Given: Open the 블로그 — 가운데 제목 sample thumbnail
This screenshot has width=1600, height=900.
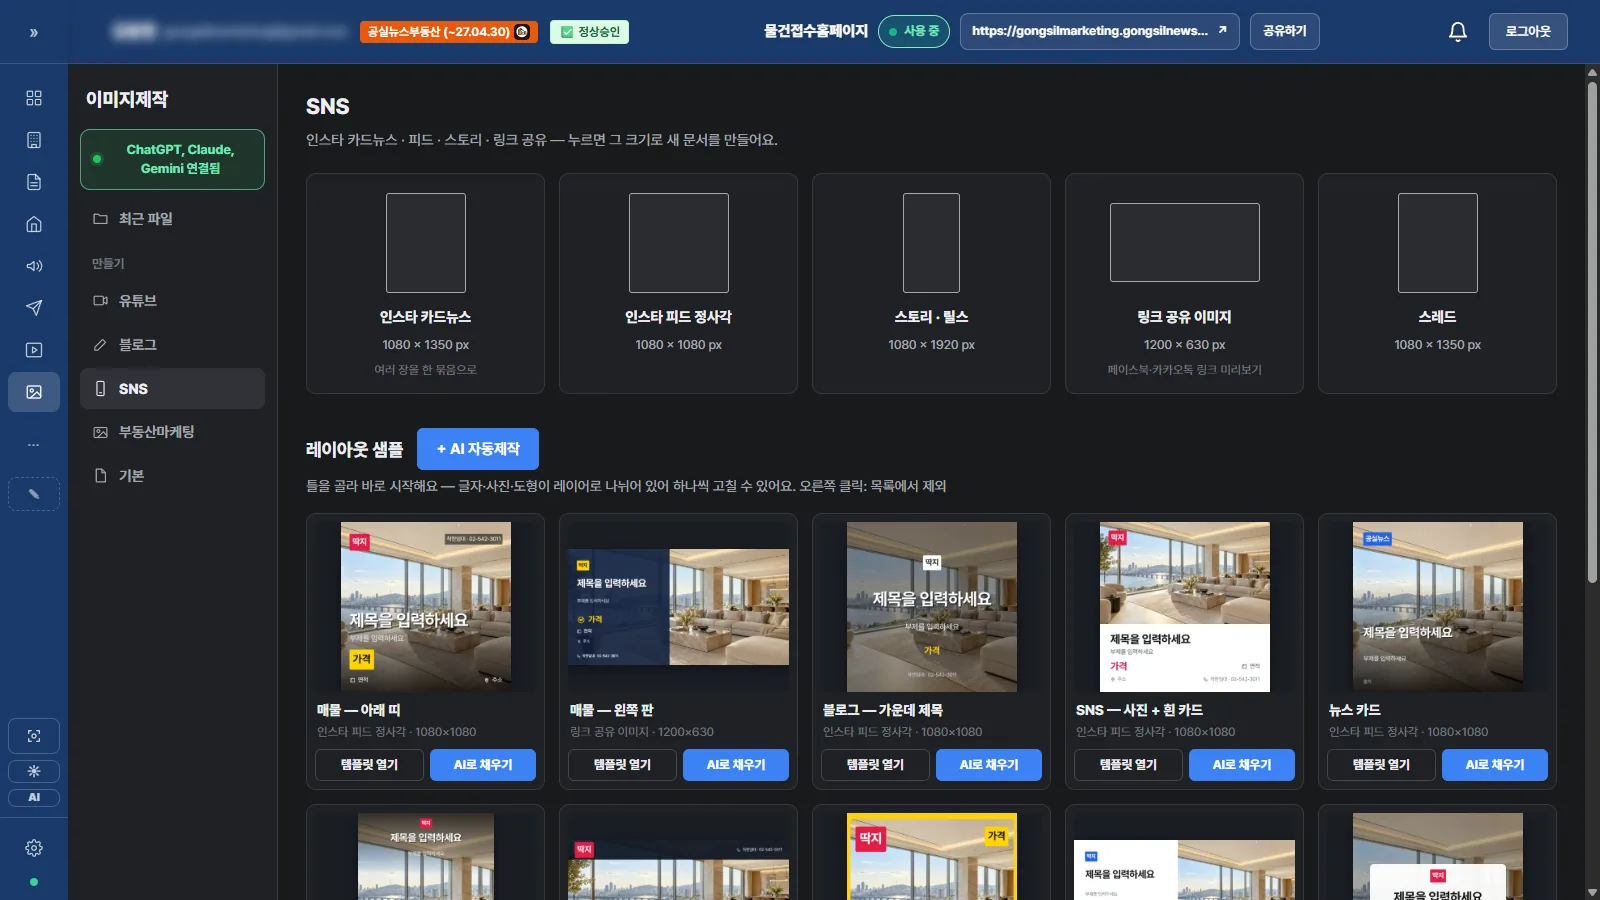Looking at the screenshot, I should coord(932,607).
